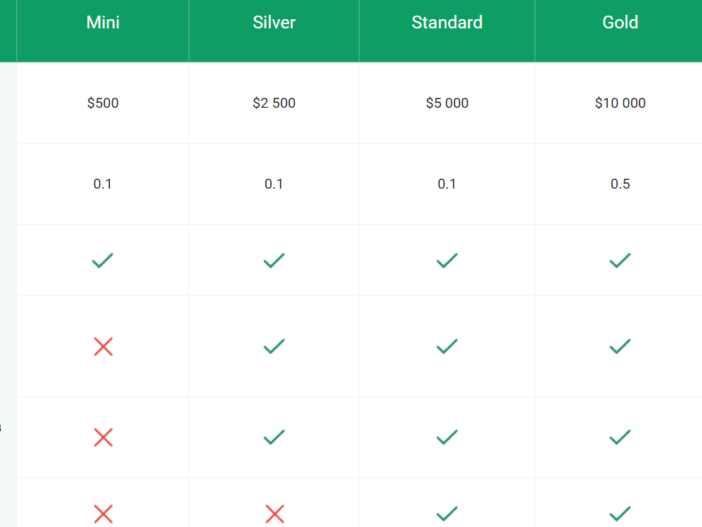Click the first green checkmark under Gold
Screen dimensions: 702x527
[620, 260]
